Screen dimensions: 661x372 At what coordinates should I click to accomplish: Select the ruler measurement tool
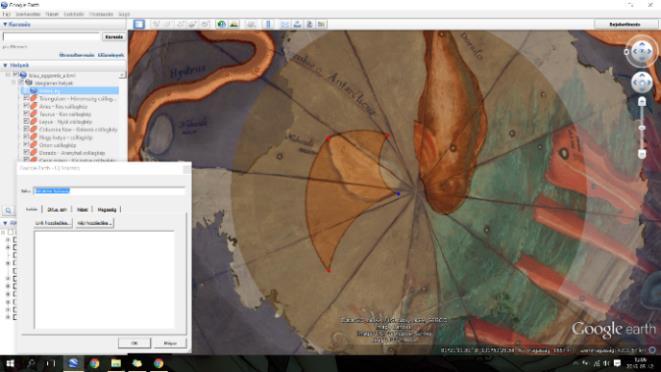(x=268, y=24)
